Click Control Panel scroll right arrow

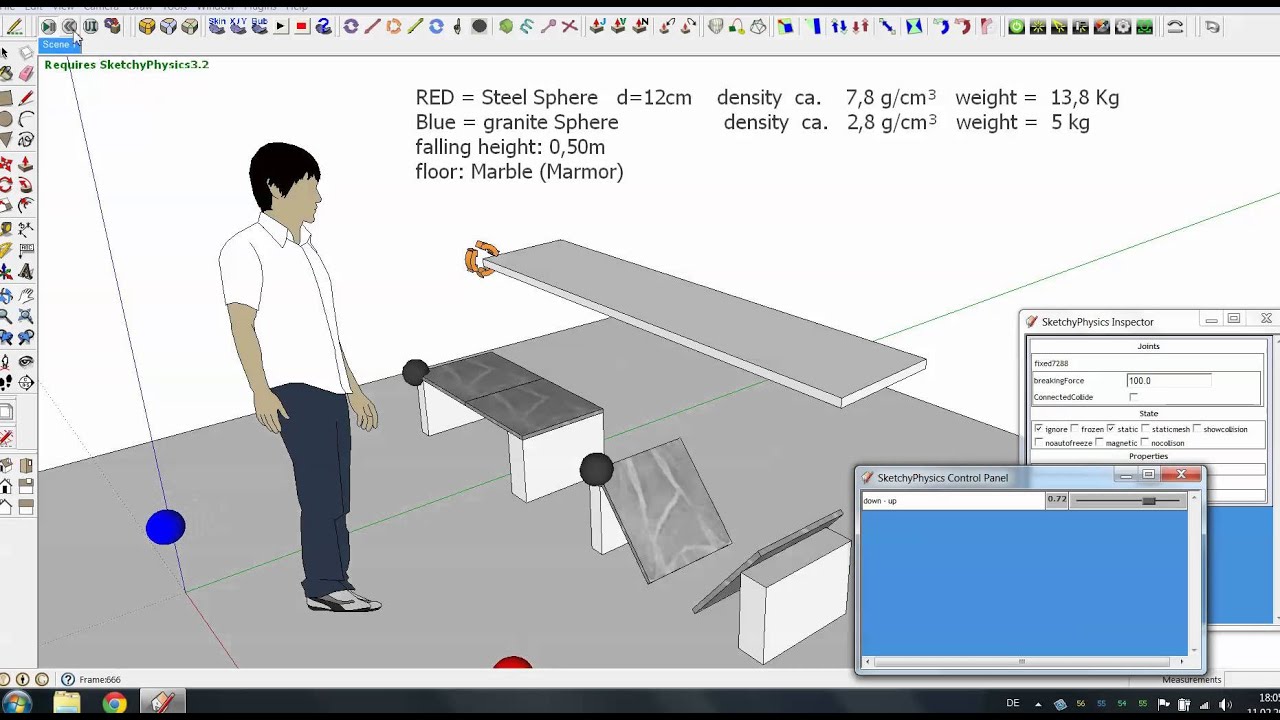(1181, 661)
